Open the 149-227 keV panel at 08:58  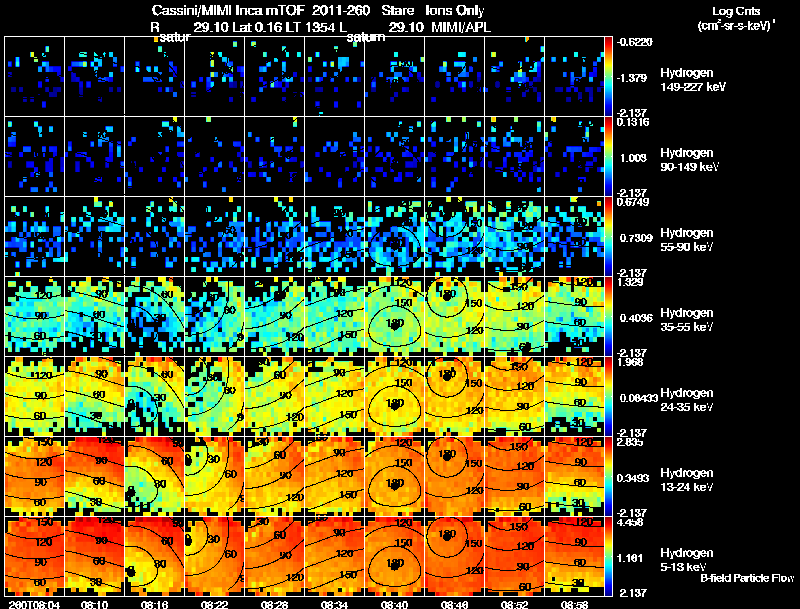point(574,77)
